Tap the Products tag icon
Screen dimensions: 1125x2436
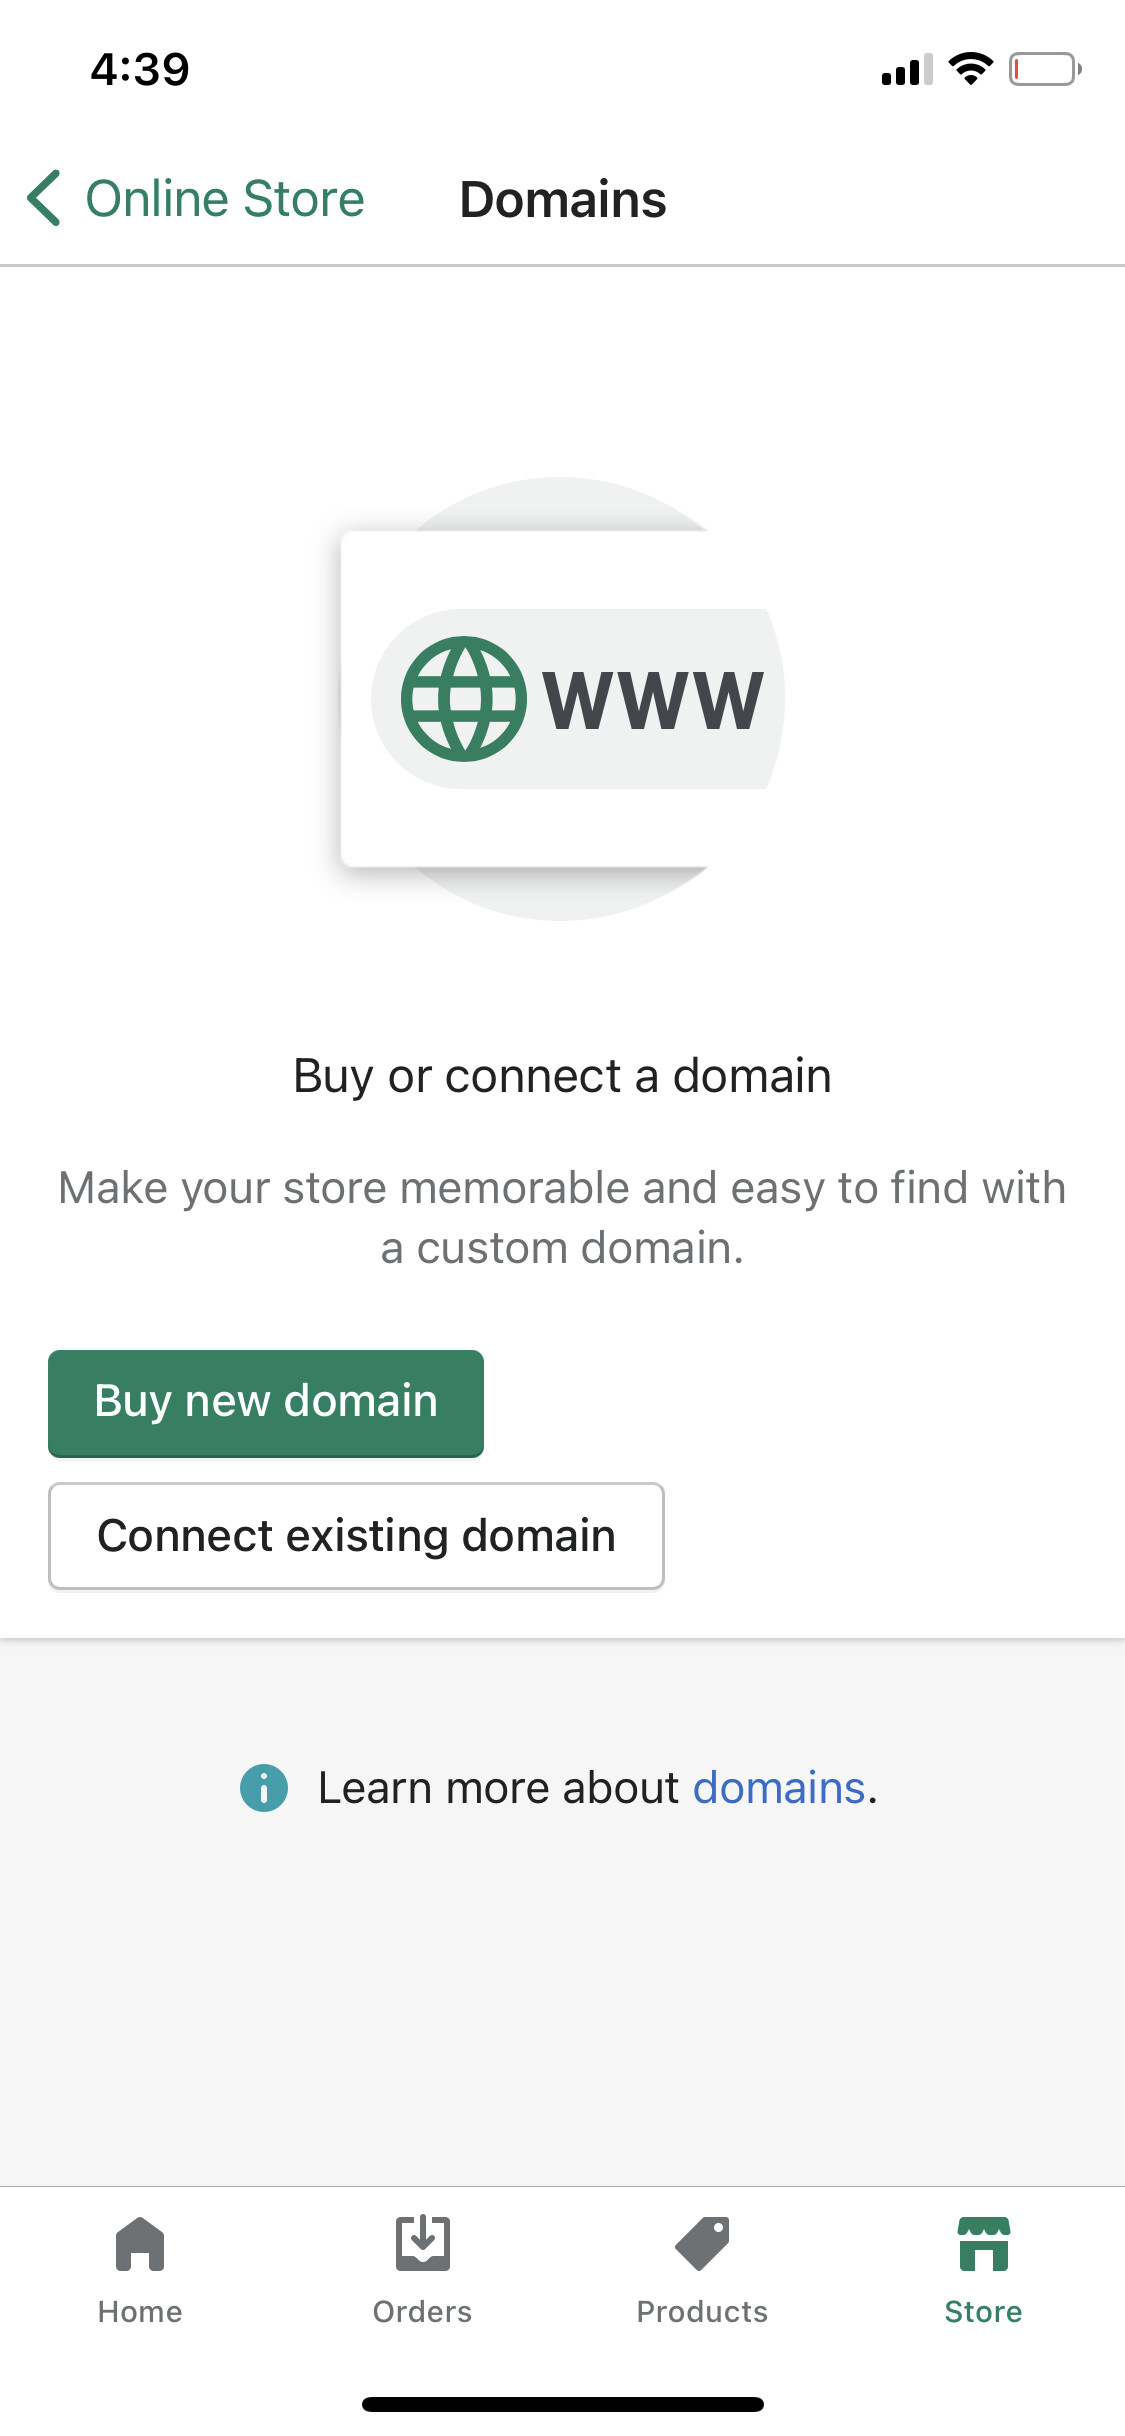click(x=702, y=2243)
